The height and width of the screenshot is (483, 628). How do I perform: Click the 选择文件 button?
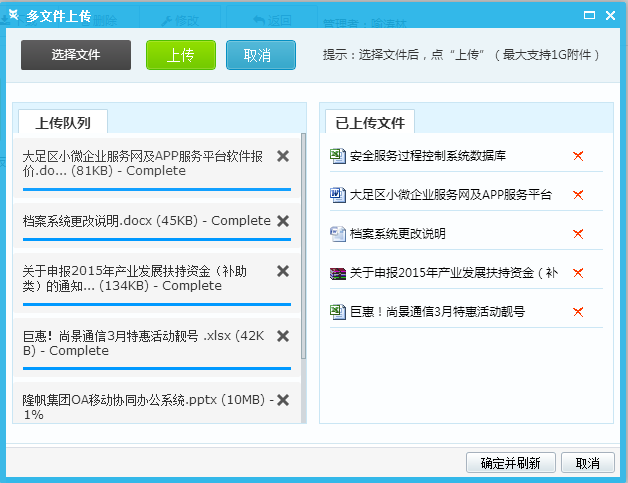pos(76,55)
